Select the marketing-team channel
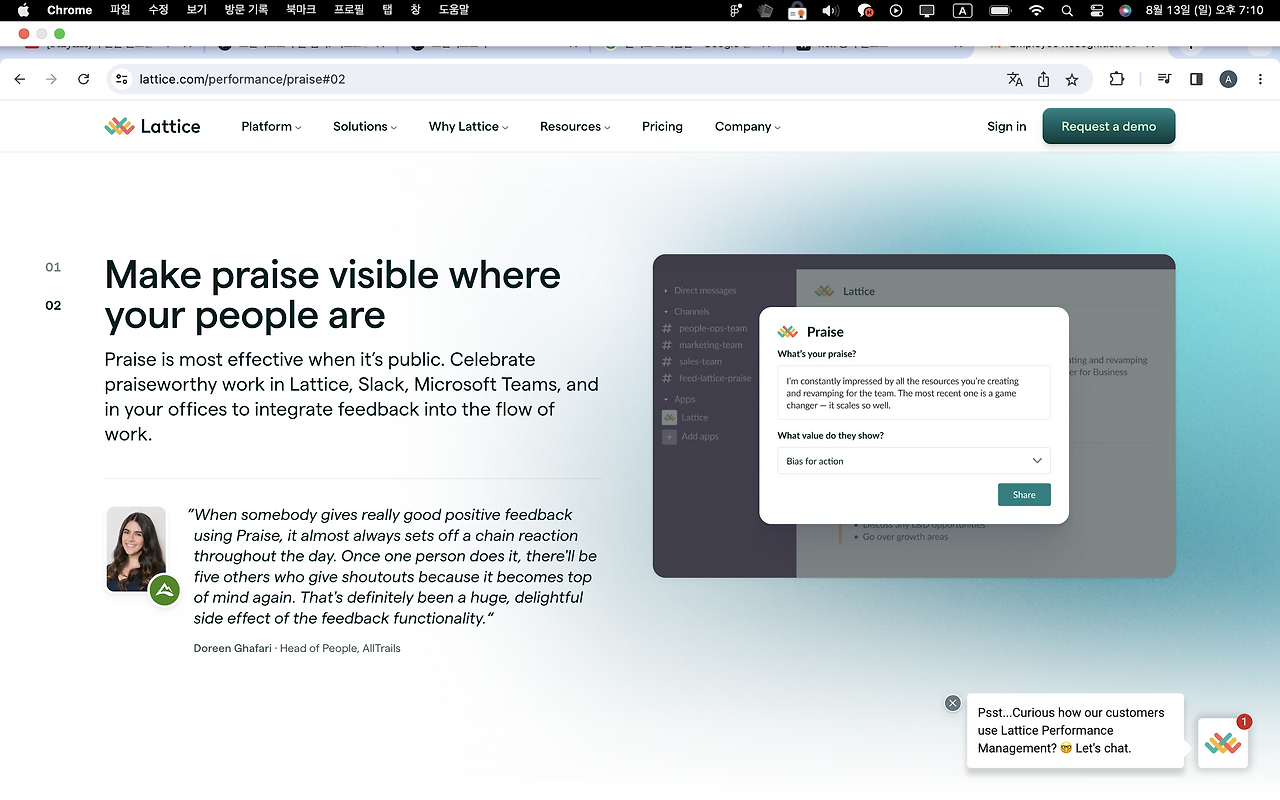 [711, 345]
